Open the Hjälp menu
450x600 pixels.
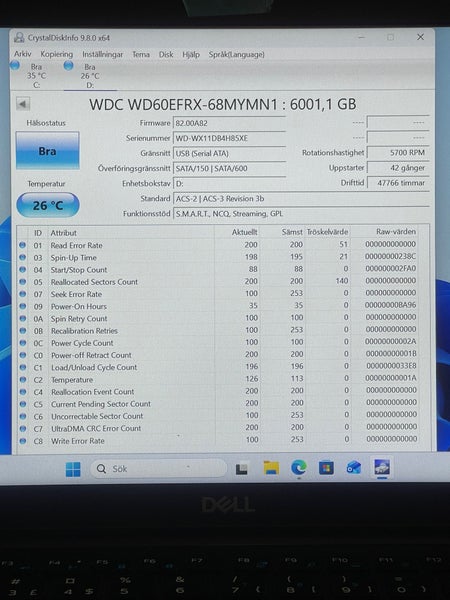coord(191,54)
